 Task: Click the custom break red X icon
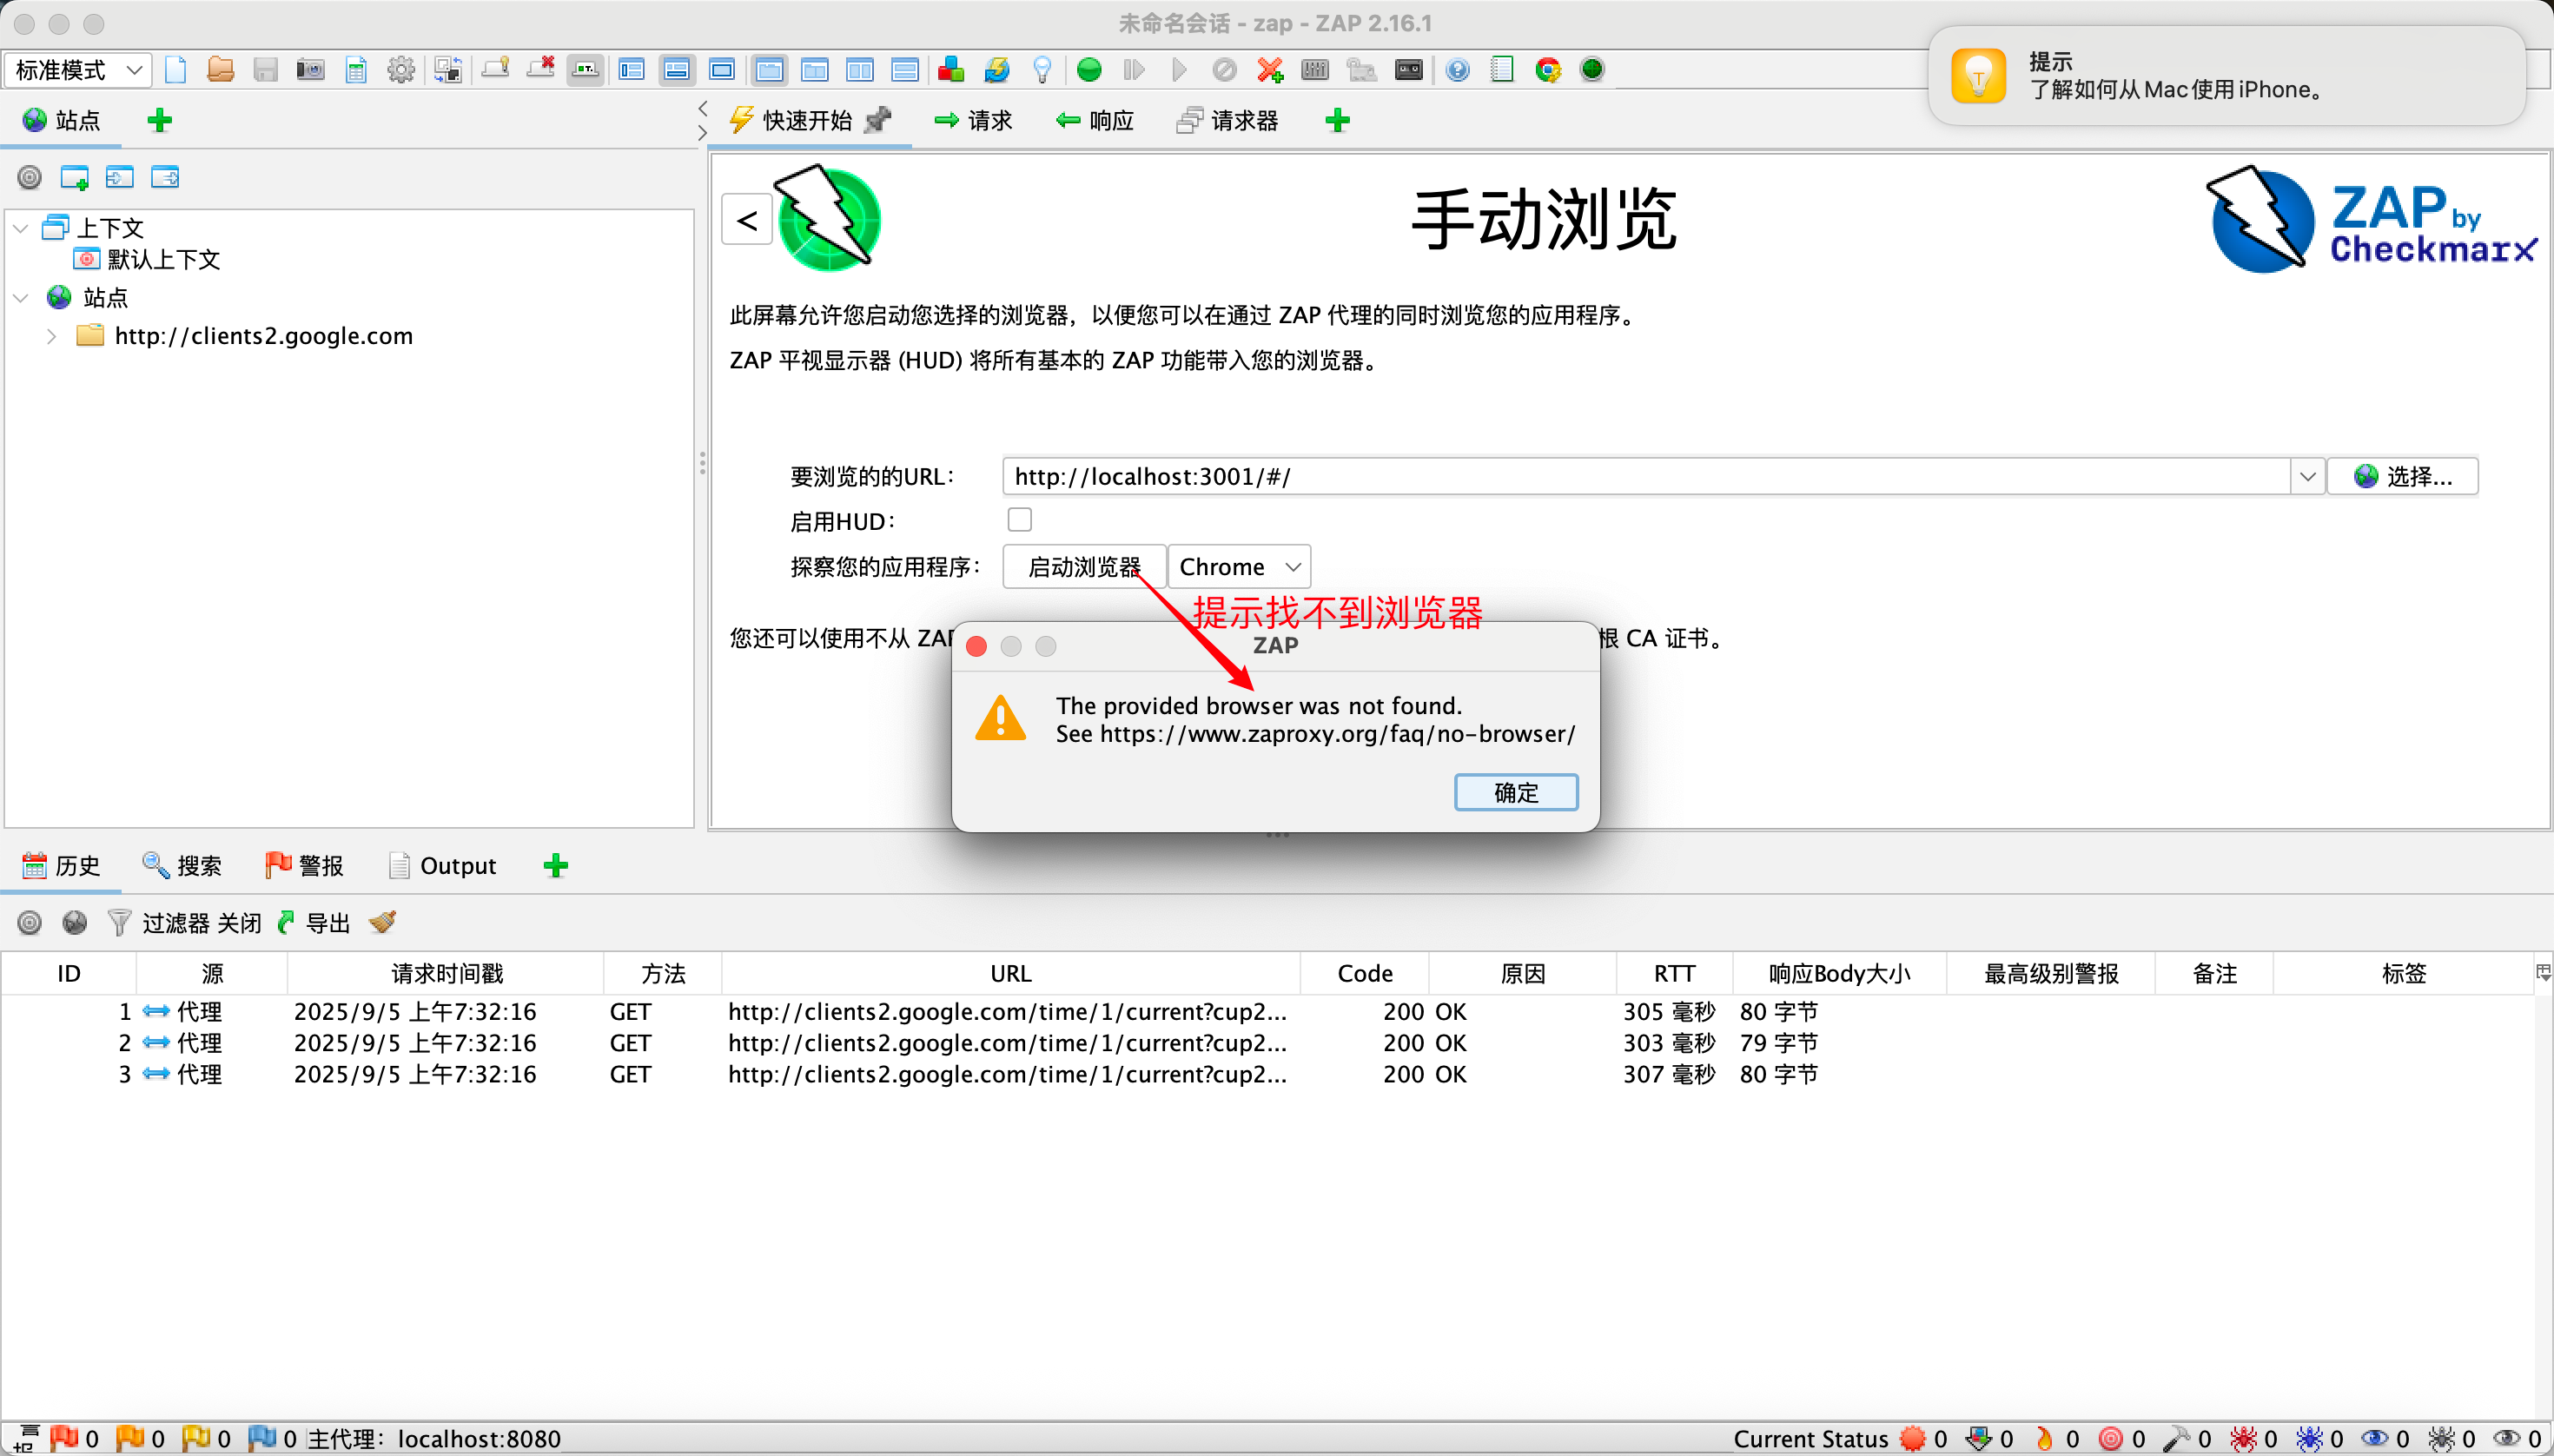[x=1270, y=70]
